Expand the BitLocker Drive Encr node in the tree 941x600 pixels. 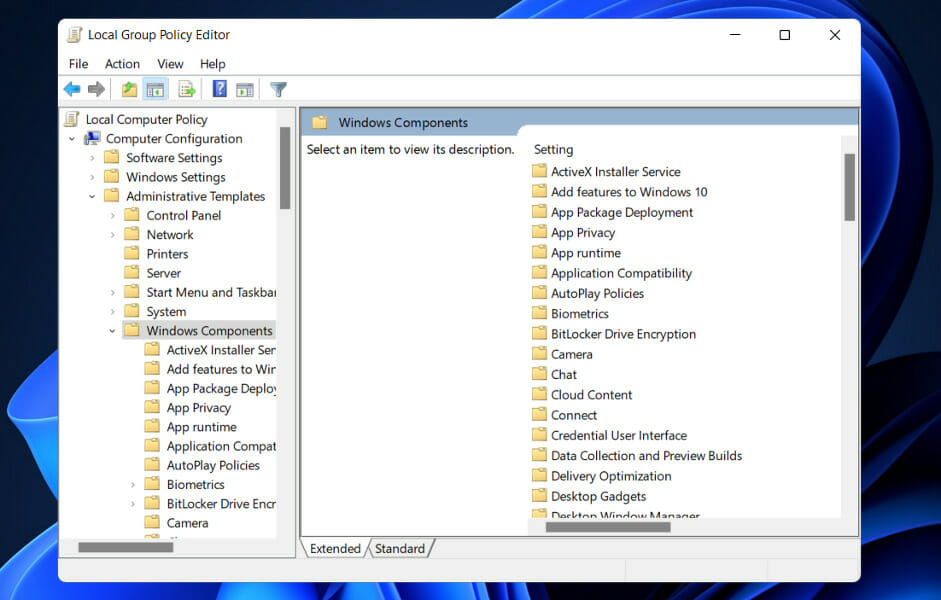(133, 503)
